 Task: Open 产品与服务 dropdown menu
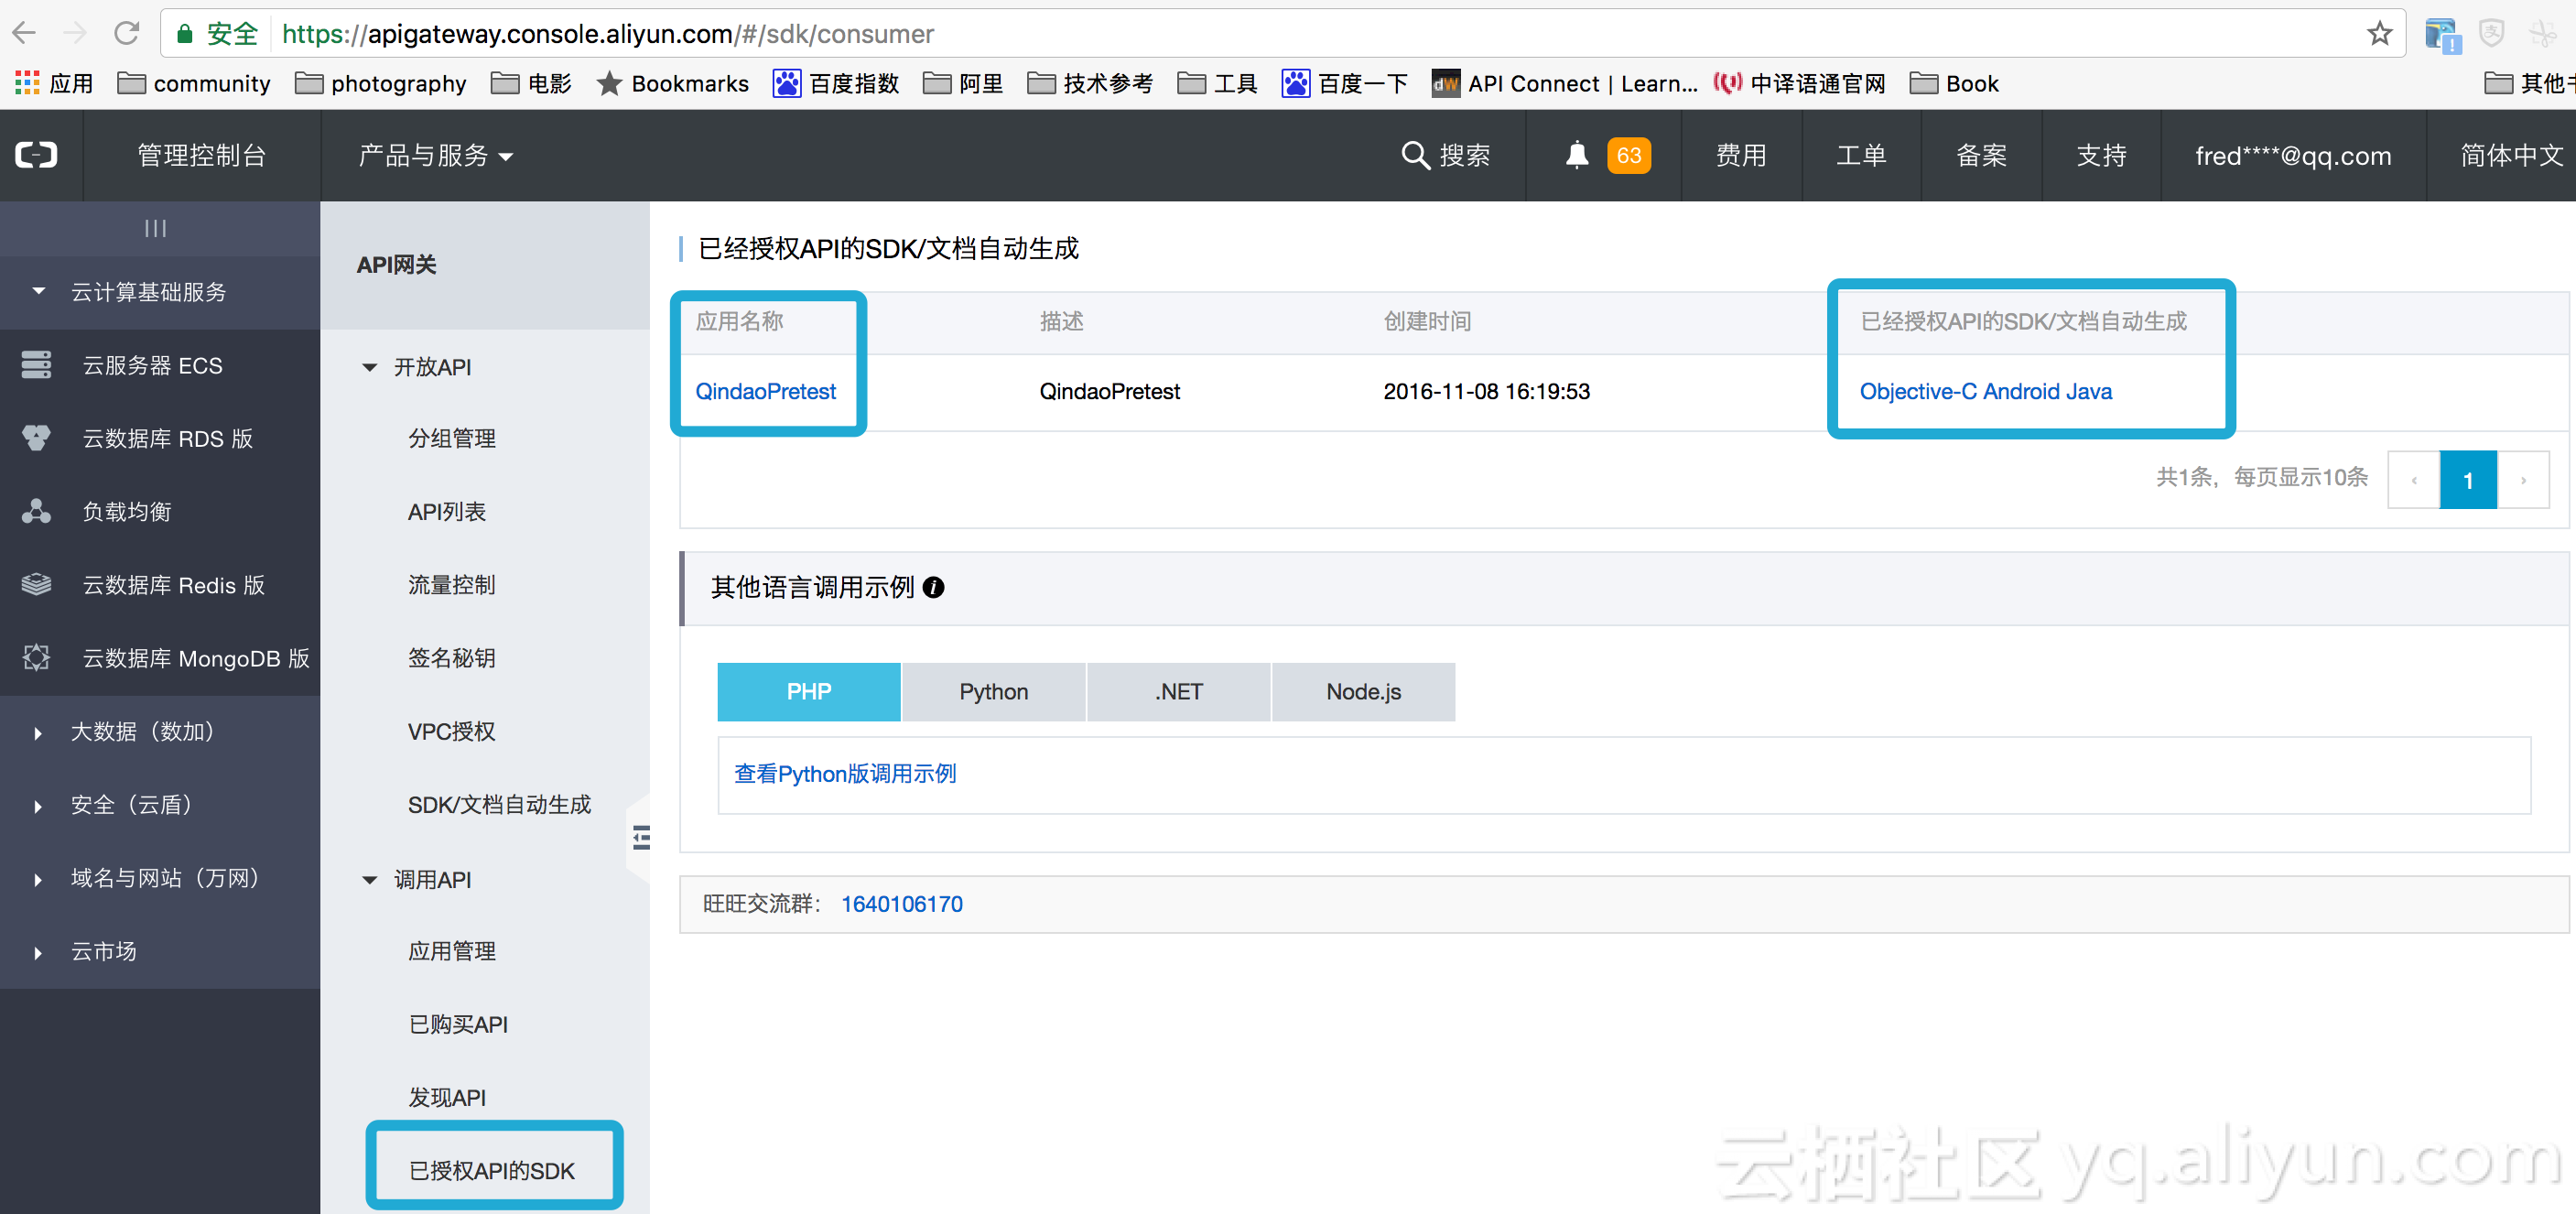pos(435,155)
